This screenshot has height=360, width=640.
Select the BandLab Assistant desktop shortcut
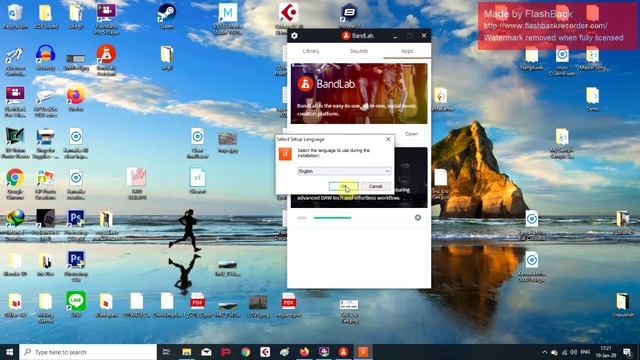point(106,60)
